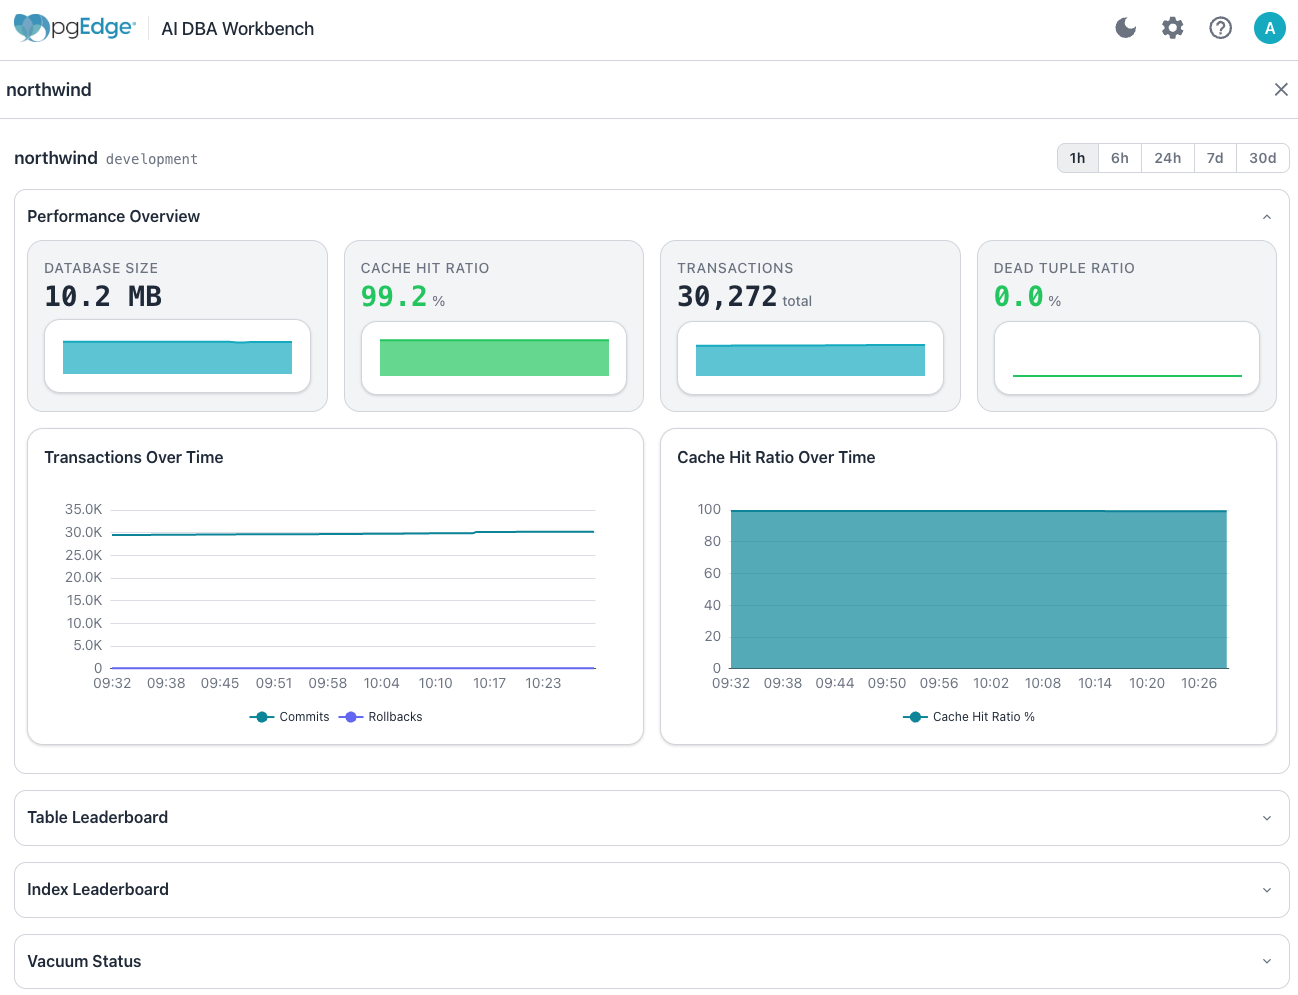This screenshot has height=995, width=1298.
Task: Select the 6h time range
Action: pyautogui.click(x=1120, y=158)
